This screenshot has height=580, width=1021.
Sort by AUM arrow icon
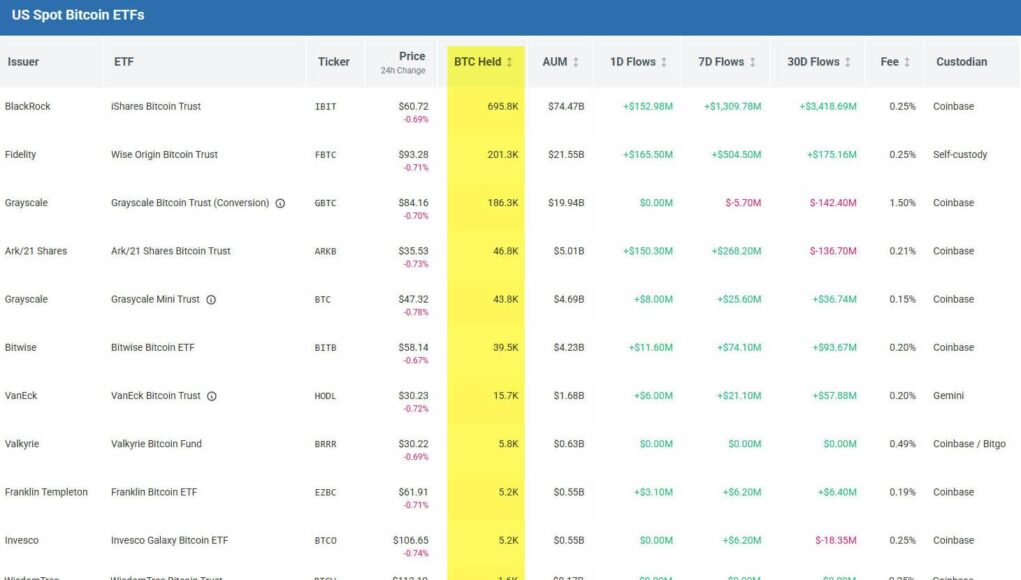click(x=576, y=62)
